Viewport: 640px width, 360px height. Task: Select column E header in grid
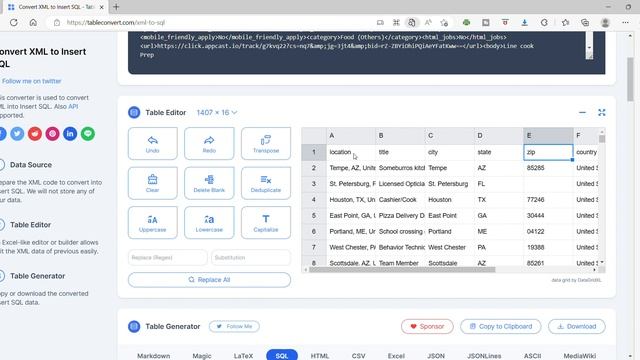coord(548,136)
